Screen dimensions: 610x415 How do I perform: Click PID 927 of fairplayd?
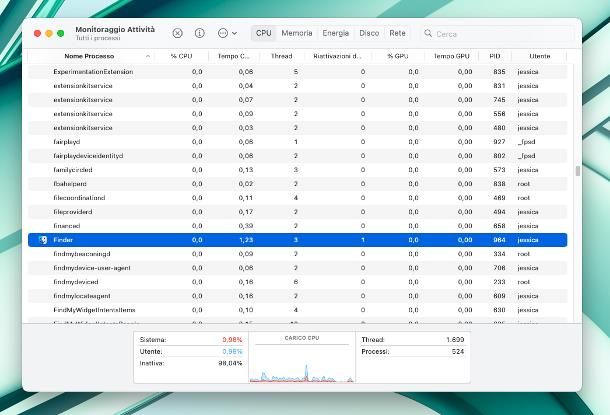pyautogui.click(x=499, y=142)
